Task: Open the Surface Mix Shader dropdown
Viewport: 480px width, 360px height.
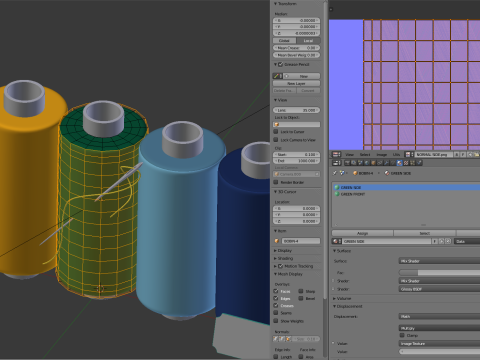Action: pyautogui.click(x=439, y=261)
